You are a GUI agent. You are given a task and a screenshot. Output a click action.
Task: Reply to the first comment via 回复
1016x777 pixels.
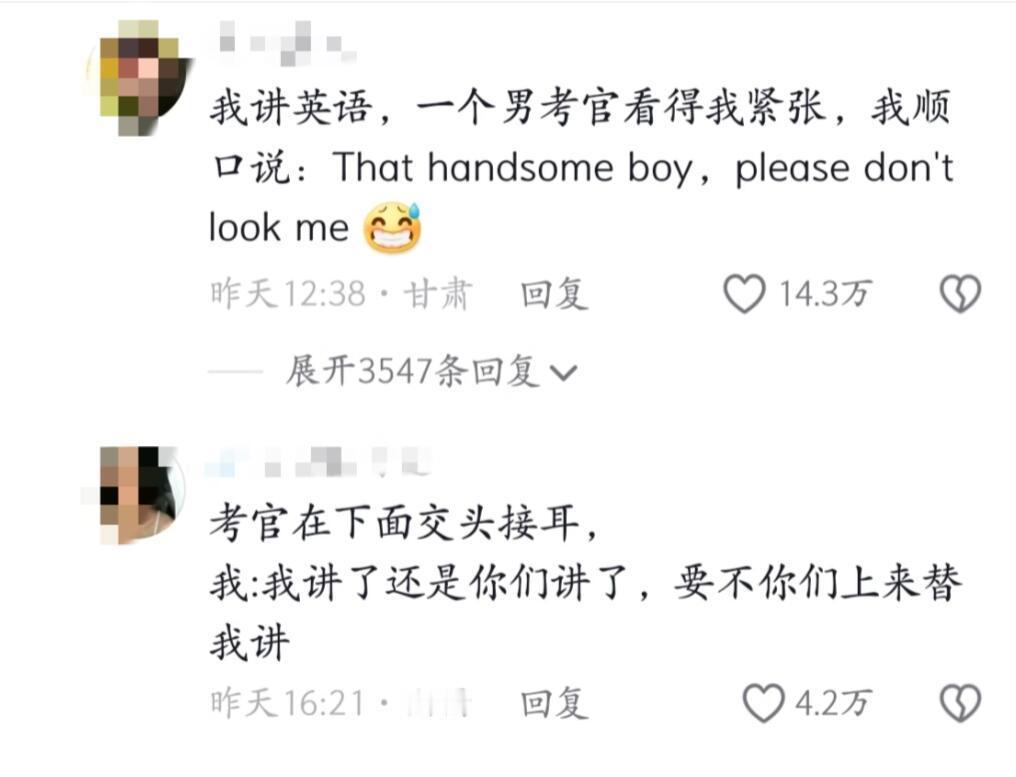click(554, 294)
